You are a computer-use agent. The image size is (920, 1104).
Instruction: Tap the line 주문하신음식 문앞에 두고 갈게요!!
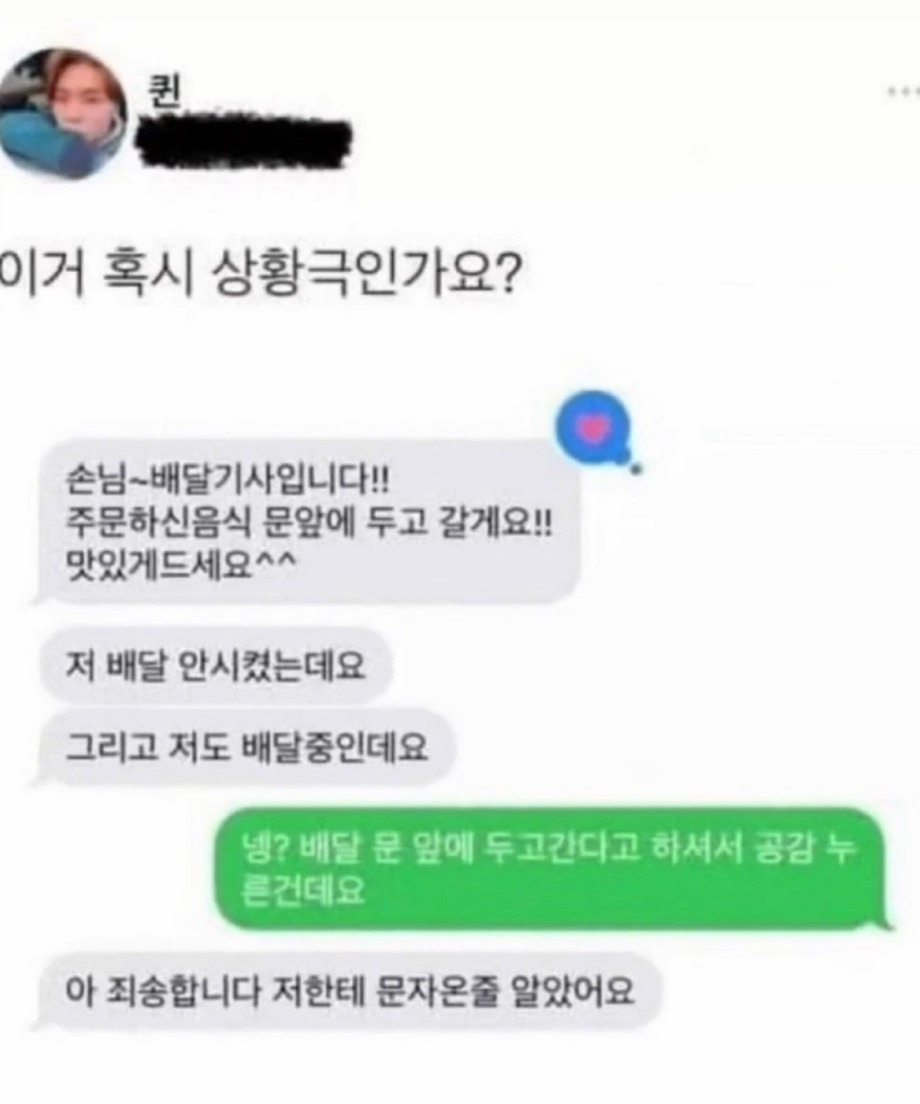(x=308, y=522)
